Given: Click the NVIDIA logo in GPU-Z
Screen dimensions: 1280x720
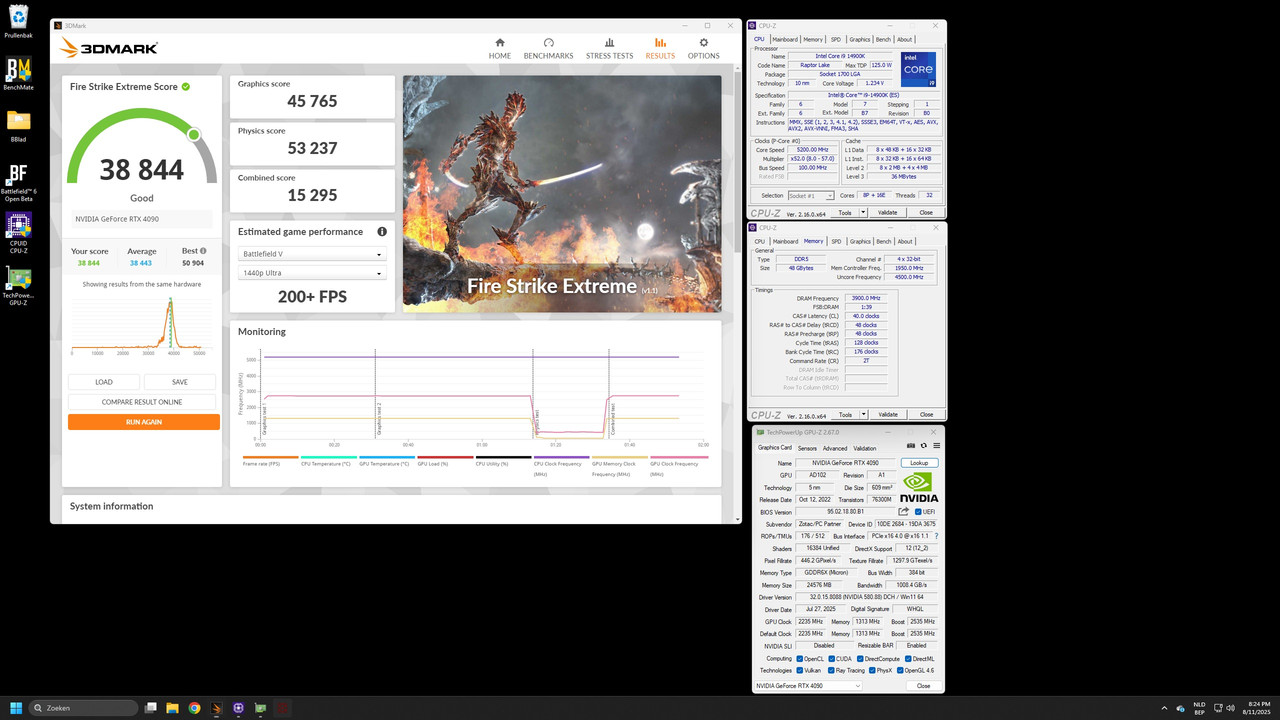Looking at the screenshot, I should 919,487.
